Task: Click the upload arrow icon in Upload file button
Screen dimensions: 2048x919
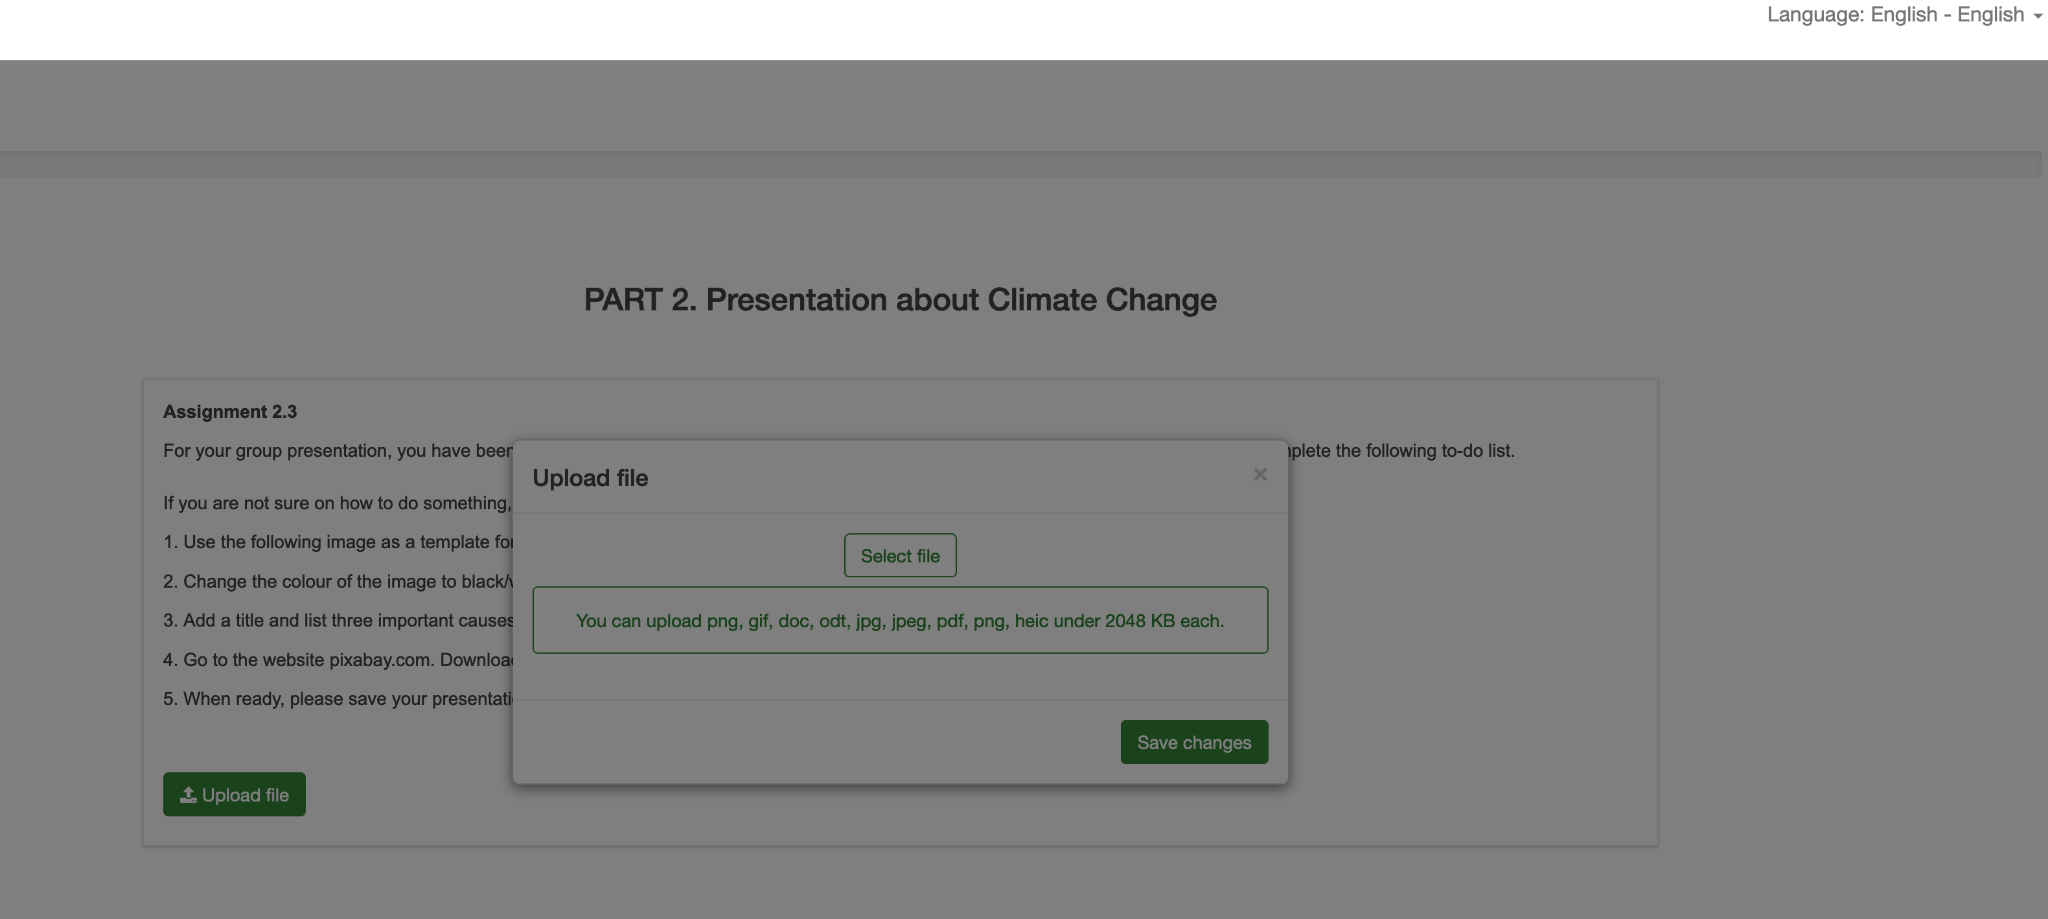Action: click(188, 795)
